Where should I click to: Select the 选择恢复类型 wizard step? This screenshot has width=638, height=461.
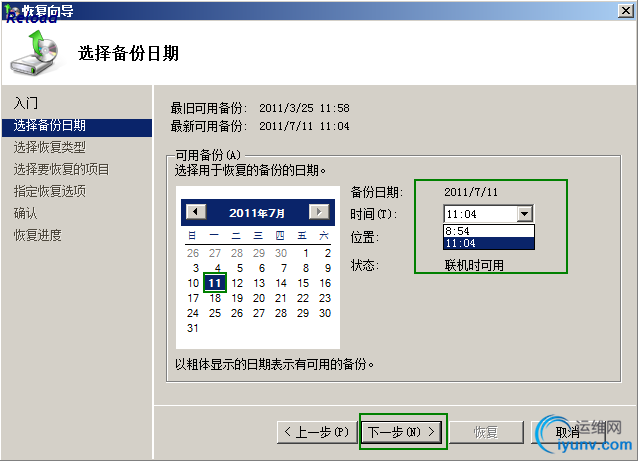pyautogui.click(x=50, y=147)
